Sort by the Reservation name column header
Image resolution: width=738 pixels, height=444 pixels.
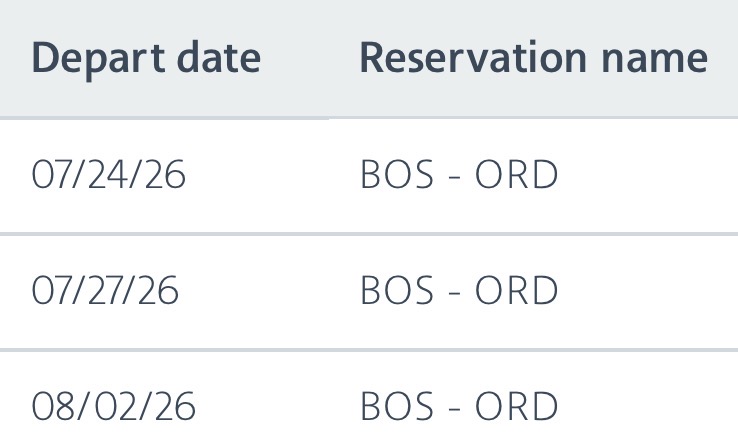pos(533,58)
